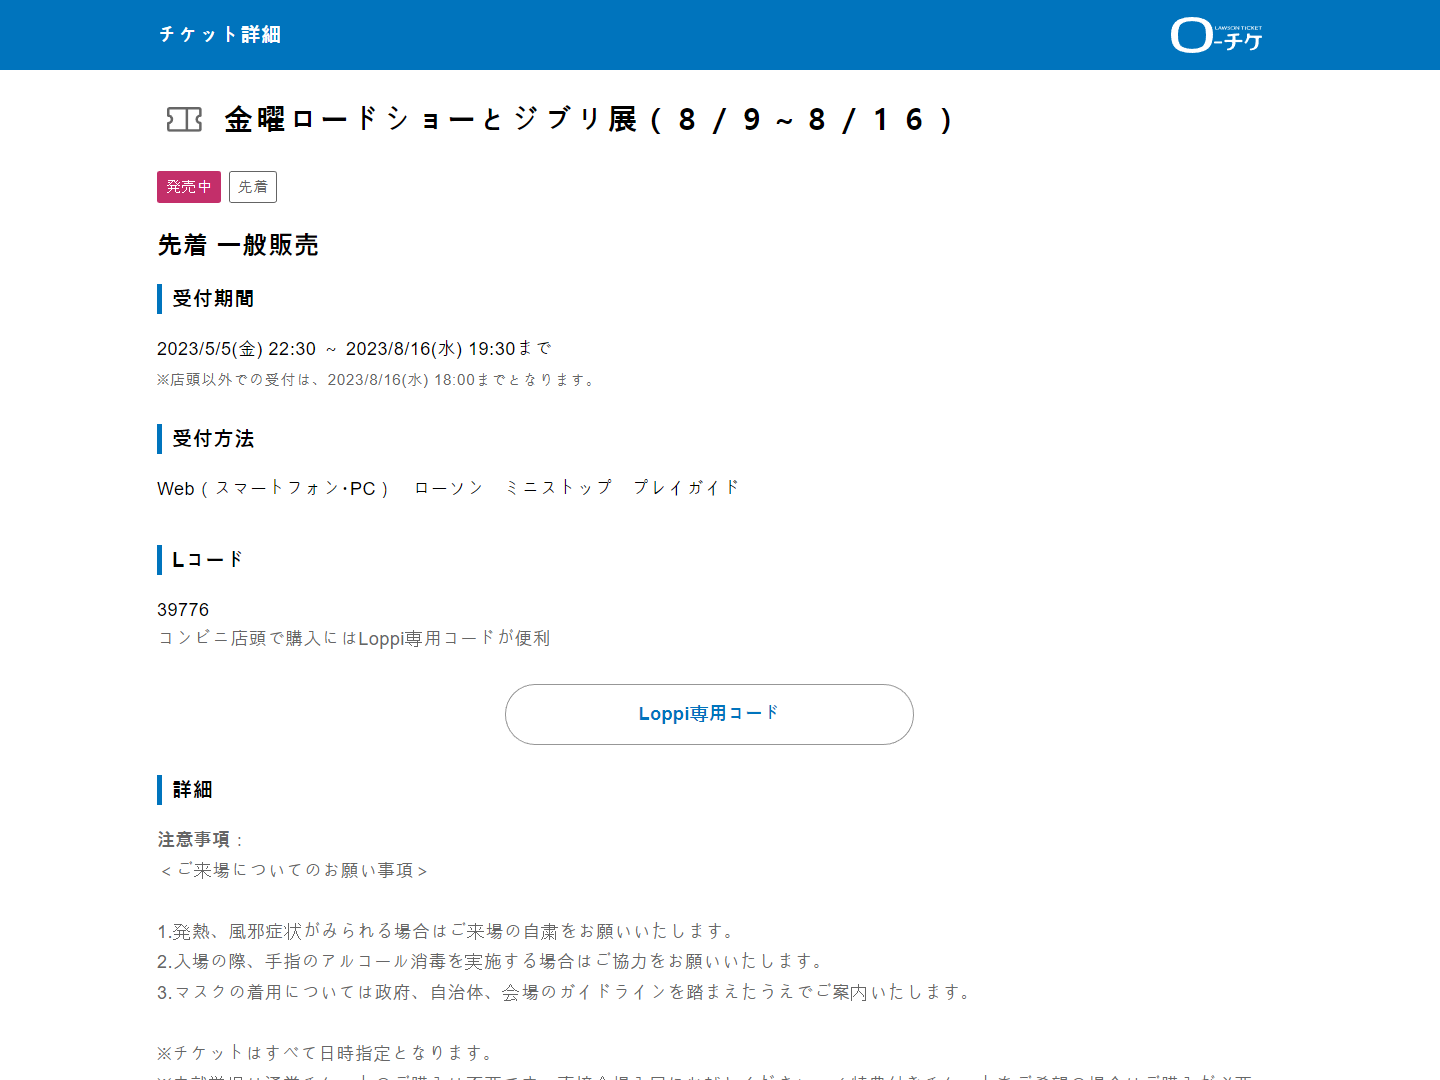The width and height of the screenshot is (1440, 1080).
Task: Click the note about 店頭以外での受付
Action: coord(377,380)
